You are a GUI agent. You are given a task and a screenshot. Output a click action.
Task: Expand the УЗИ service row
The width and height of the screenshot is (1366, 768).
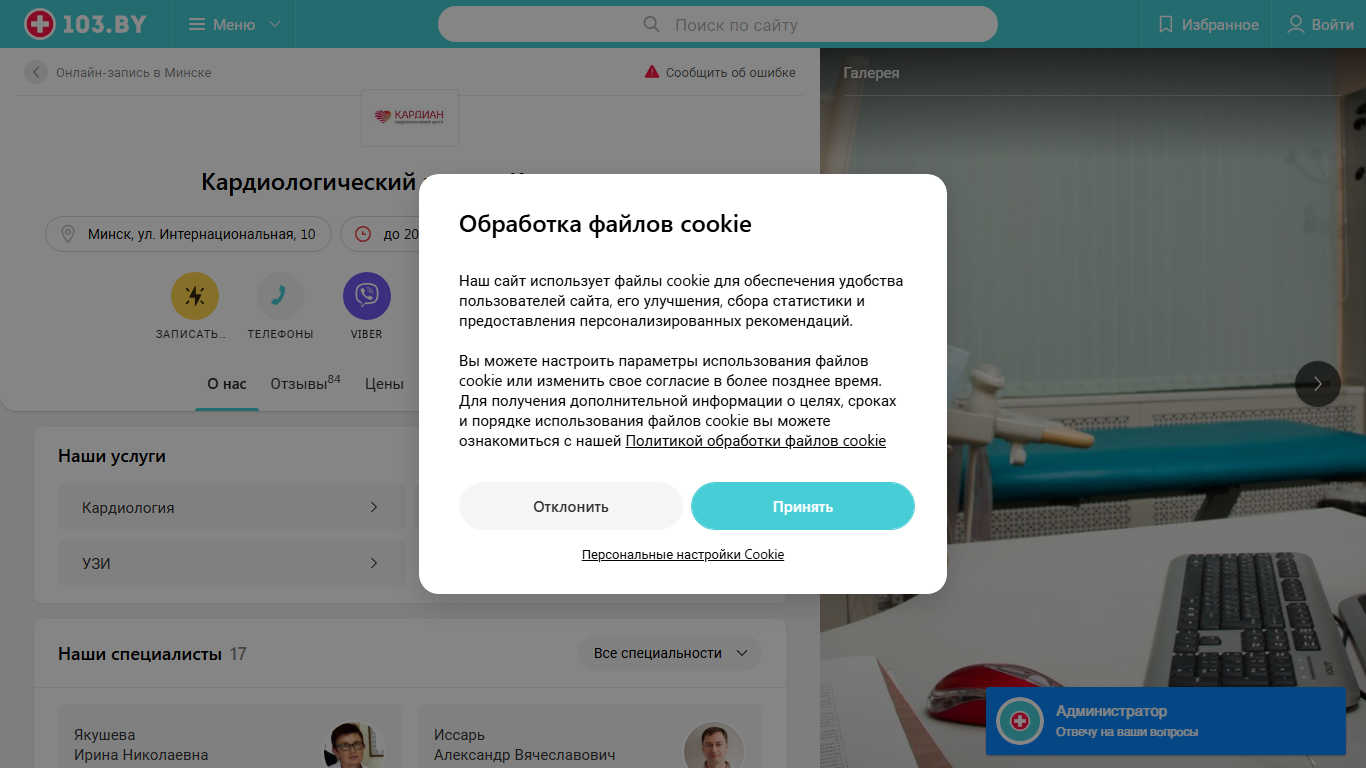pos(232,563)
